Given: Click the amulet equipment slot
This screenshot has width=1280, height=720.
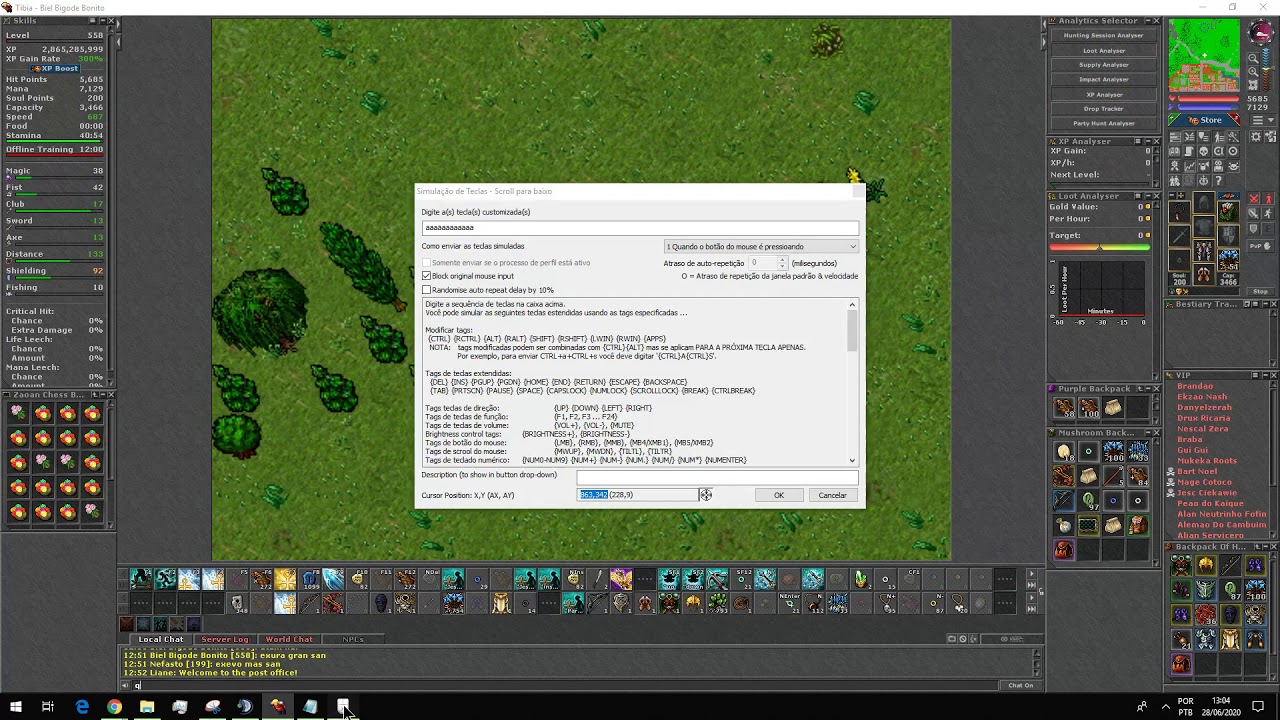Looking at the screenshot, I should 1179,212.
